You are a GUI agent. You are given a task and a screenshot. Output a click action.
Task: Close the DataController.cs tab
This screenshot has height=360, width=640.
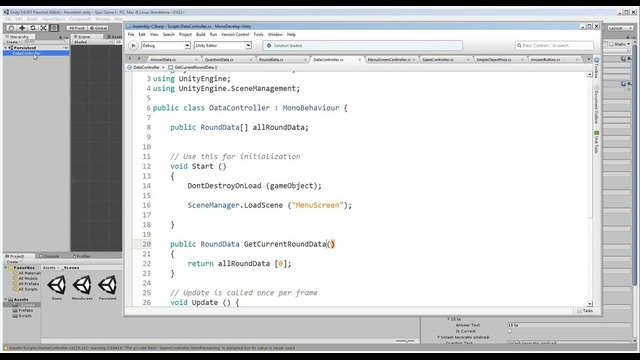click(360, 60)
